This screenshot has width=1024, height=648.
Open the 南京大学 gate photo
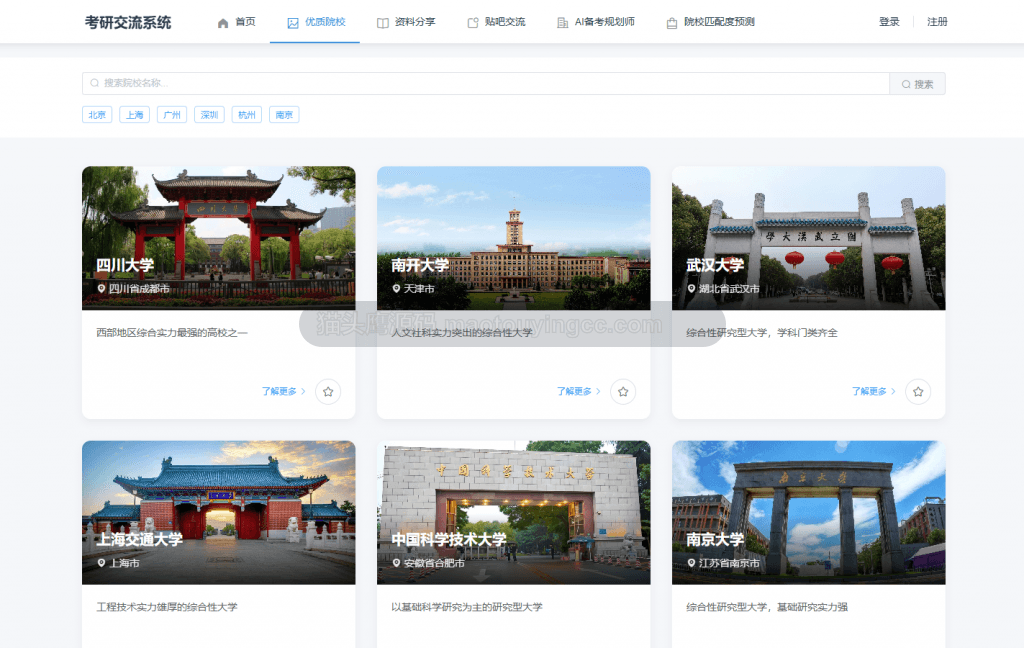tap(808, 512)
